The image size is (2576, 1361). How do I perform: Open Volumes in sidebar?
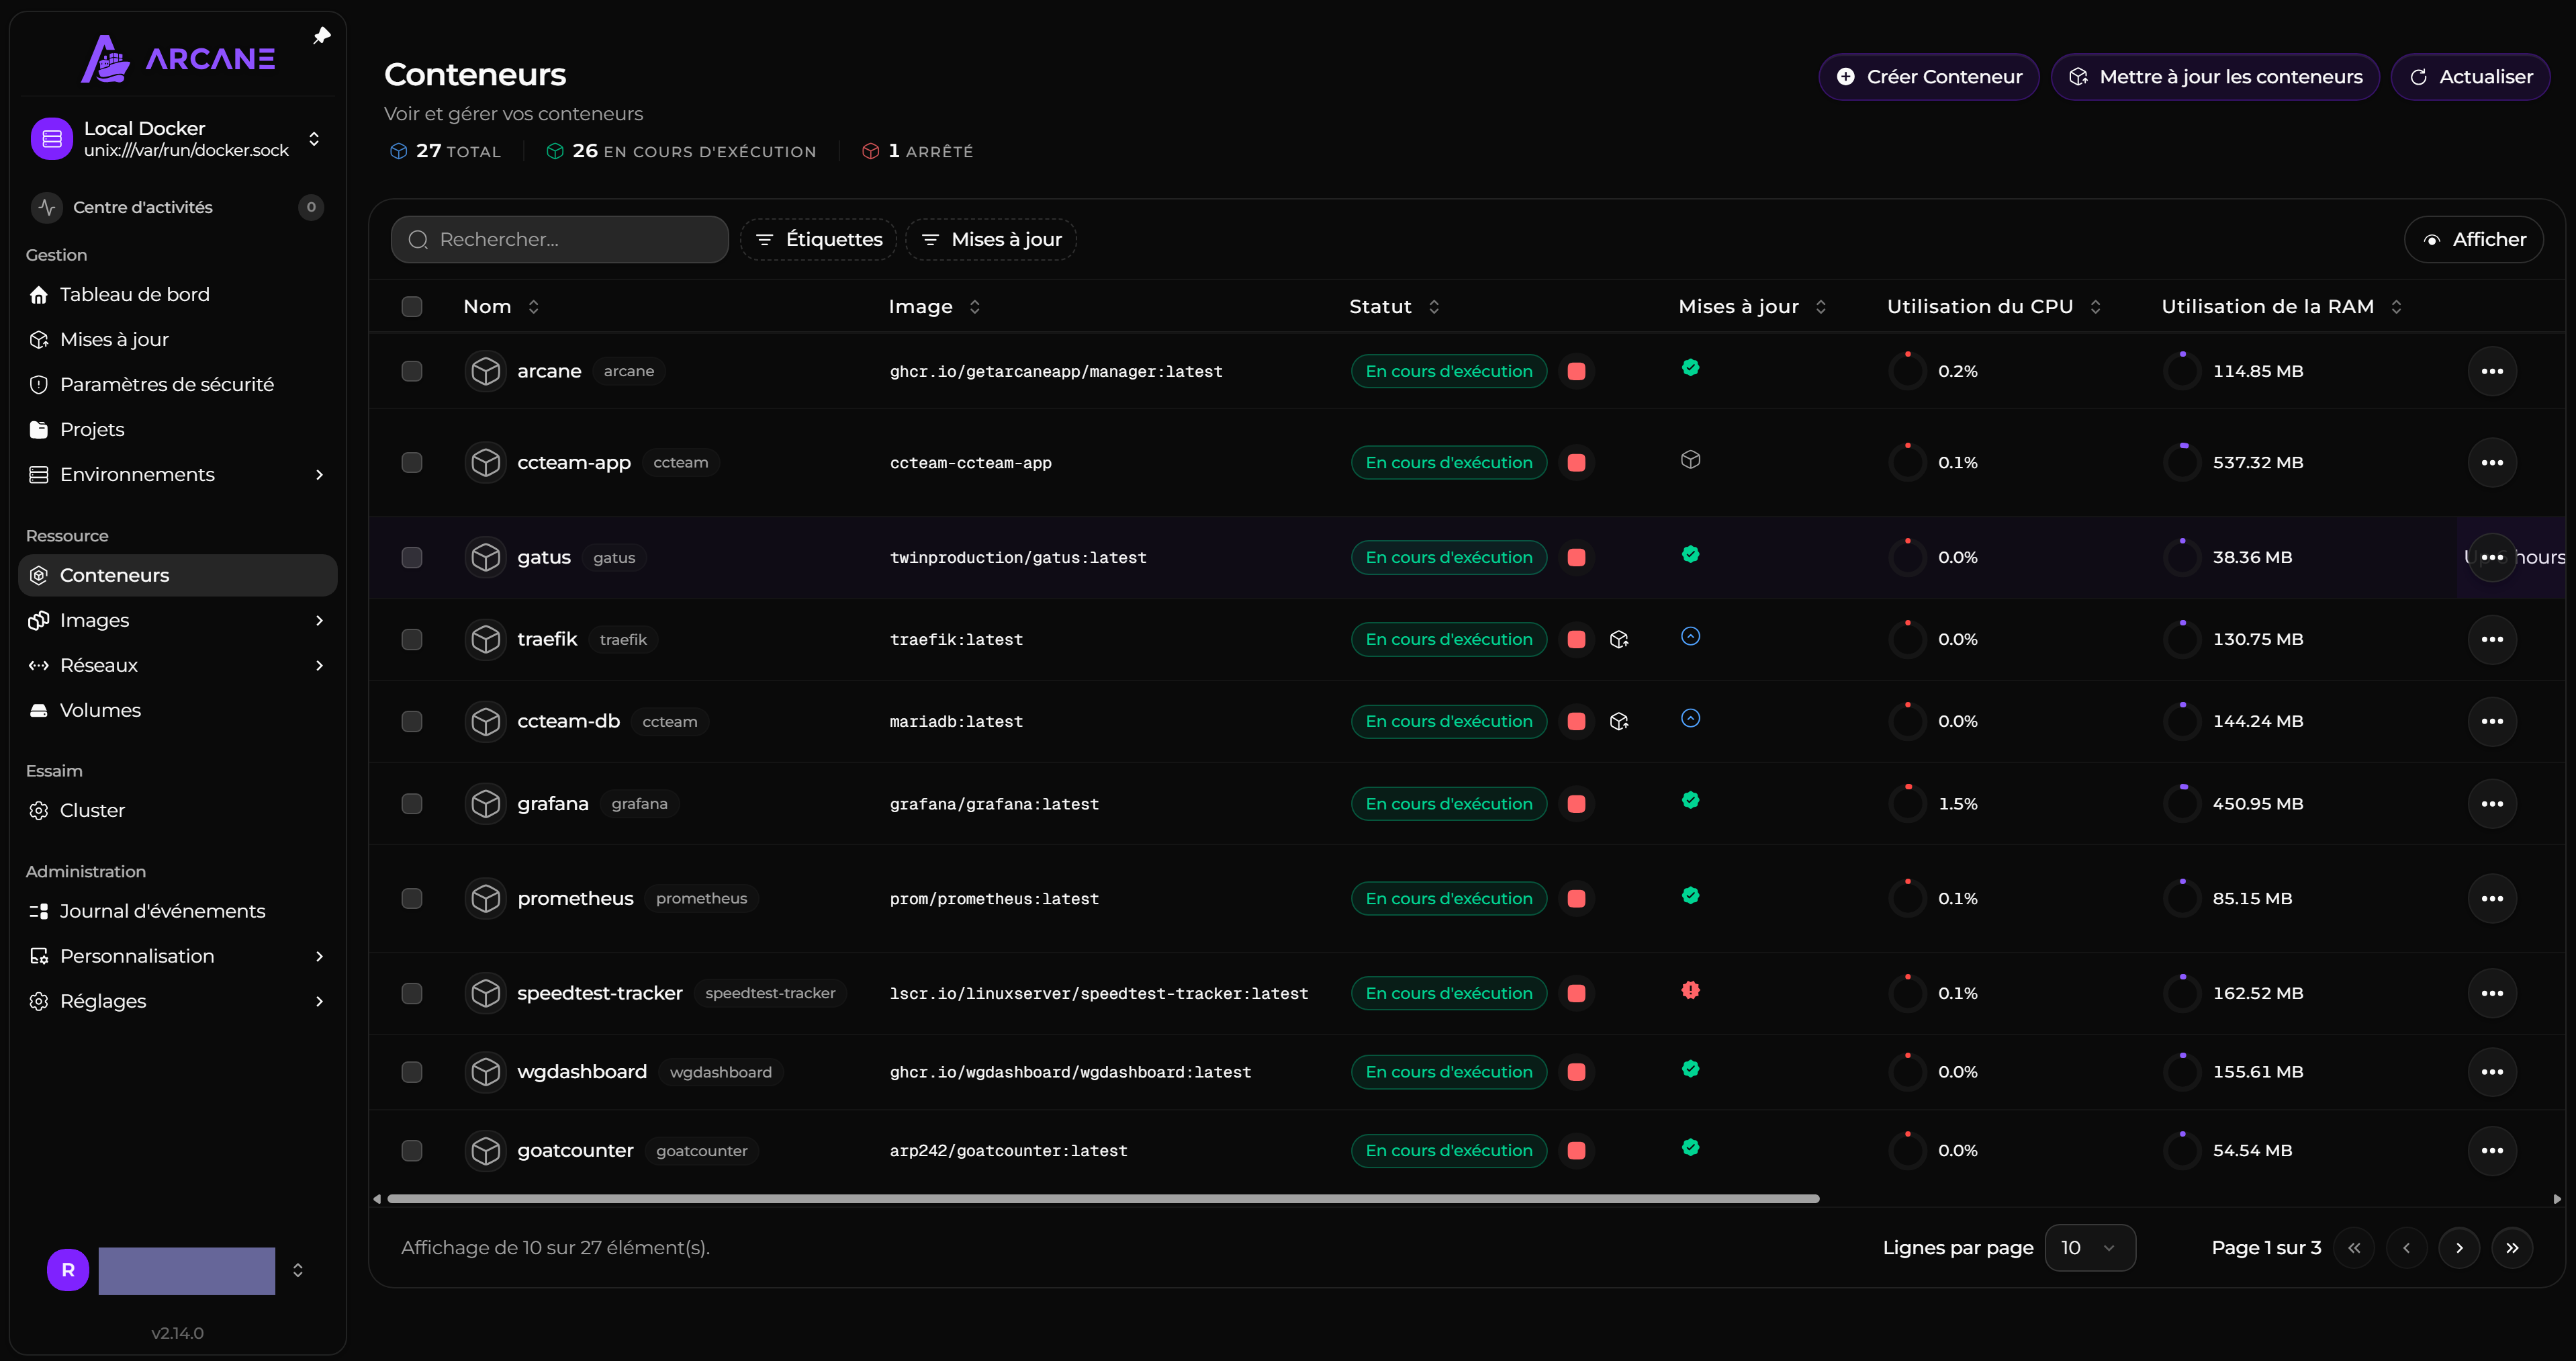pyautogui.click(x=178, y=710)
